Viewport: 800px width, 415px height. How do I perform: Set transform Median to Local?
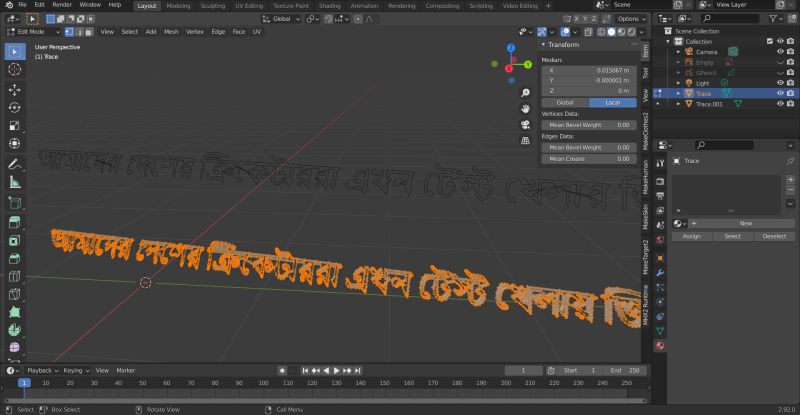coord(613,103)
